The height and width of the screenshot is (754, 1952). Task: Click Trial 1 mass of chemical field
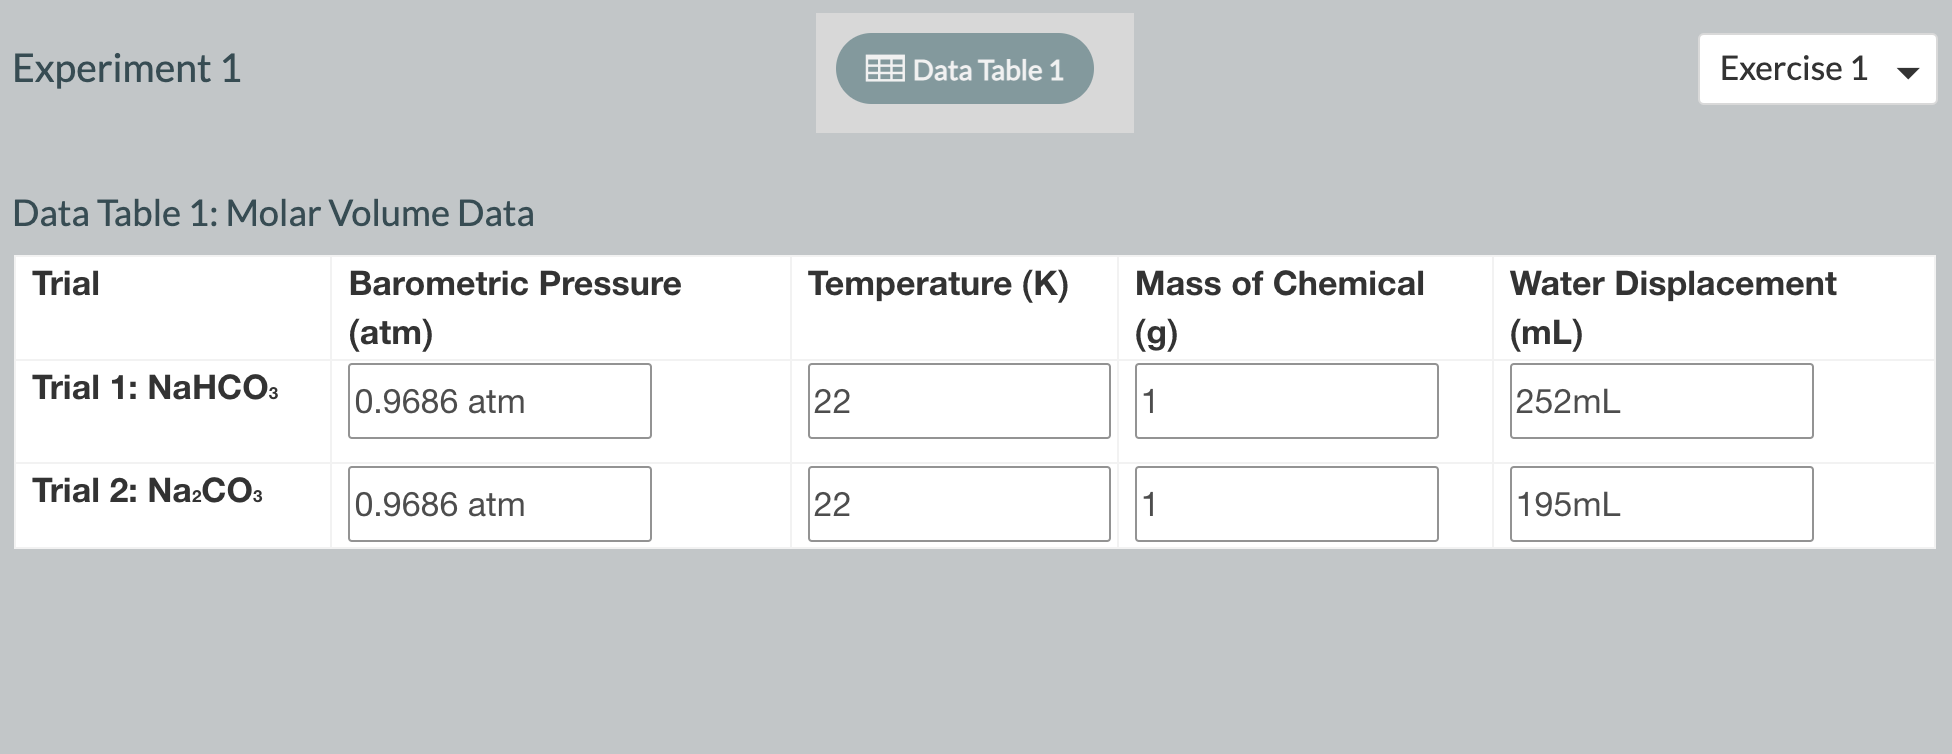[x=1286, y=401]
